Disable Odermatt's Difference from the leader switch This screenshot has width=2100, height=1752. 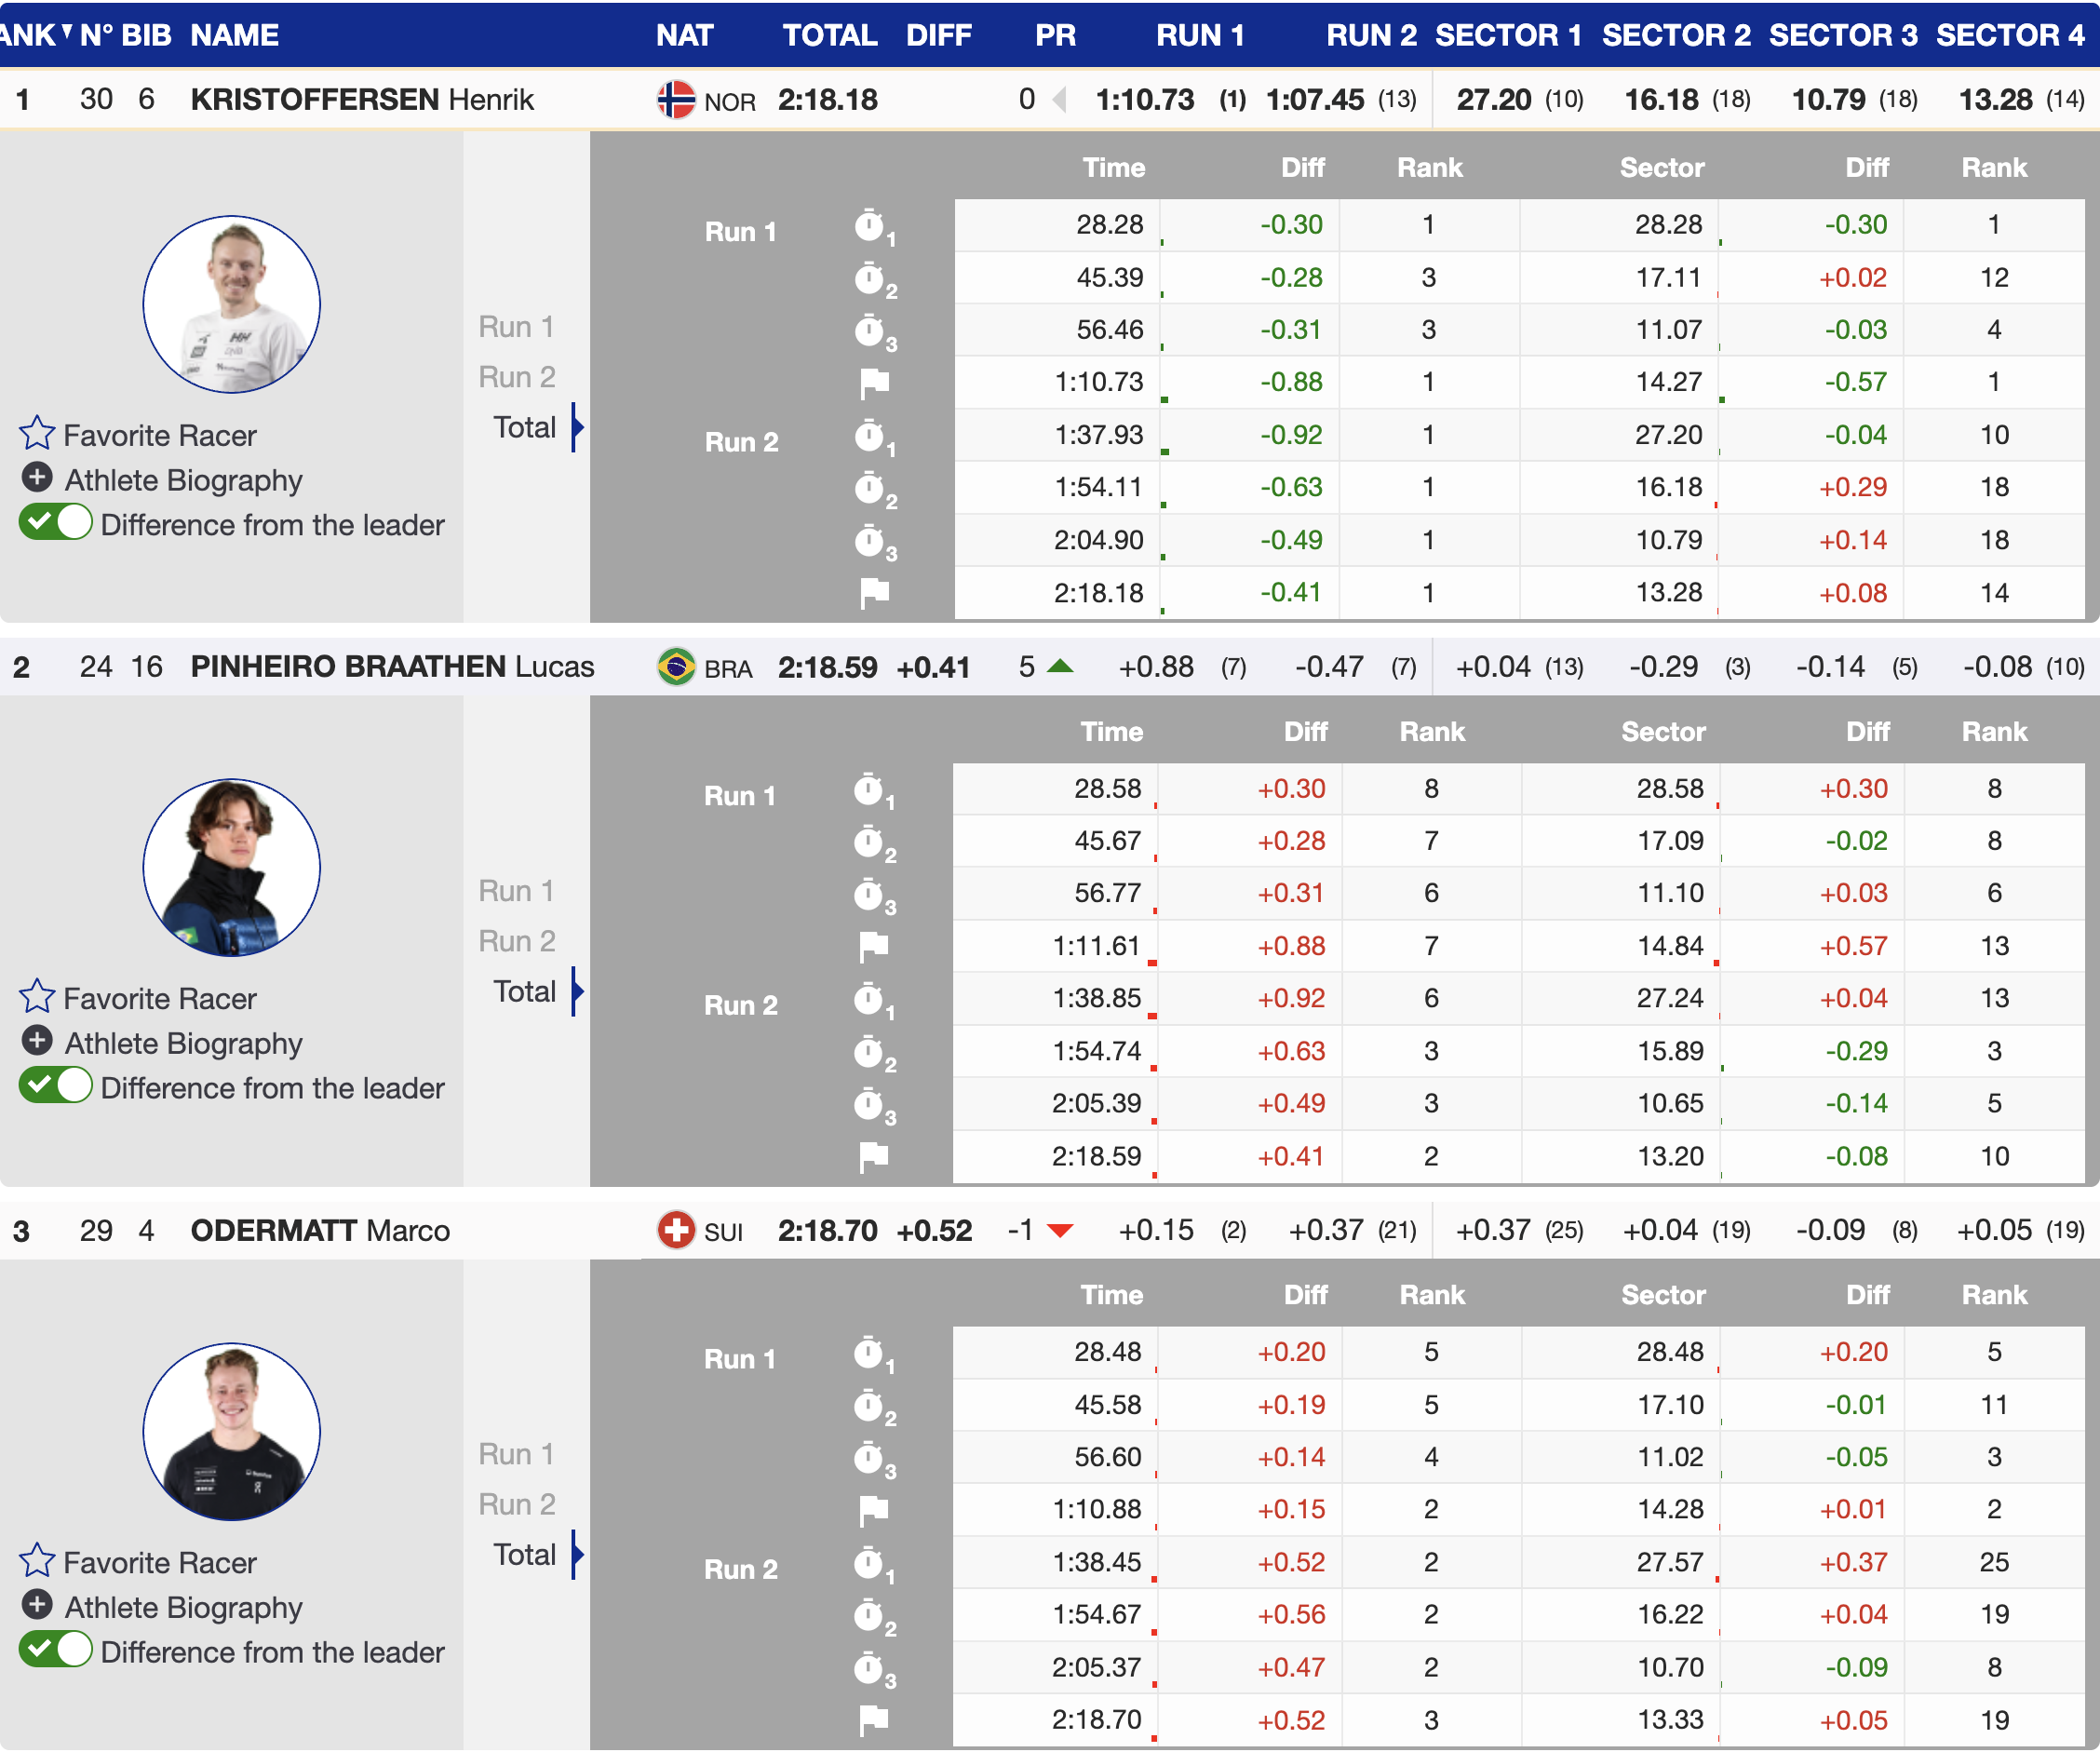click(56, 1650)
